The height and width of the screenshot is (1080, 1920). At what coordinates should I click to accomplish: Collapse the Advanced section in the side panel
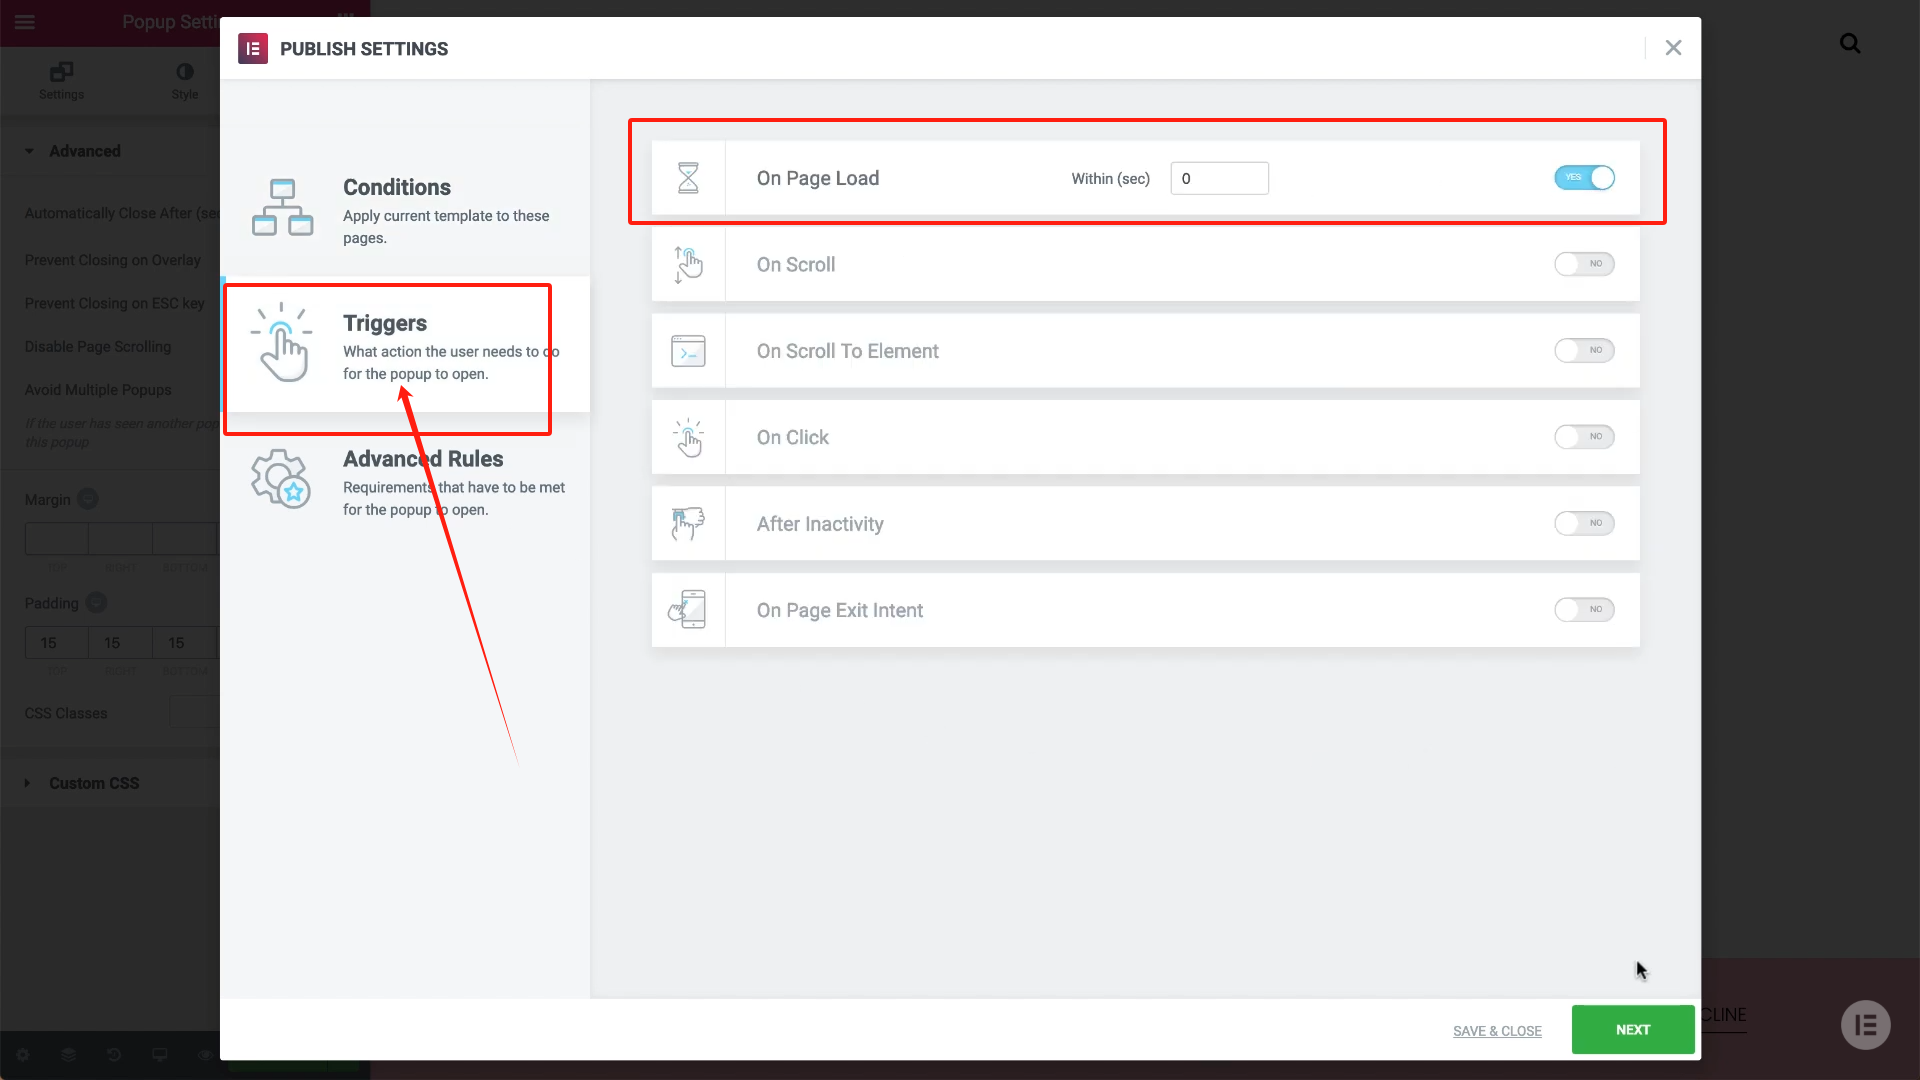coord(84,151)
